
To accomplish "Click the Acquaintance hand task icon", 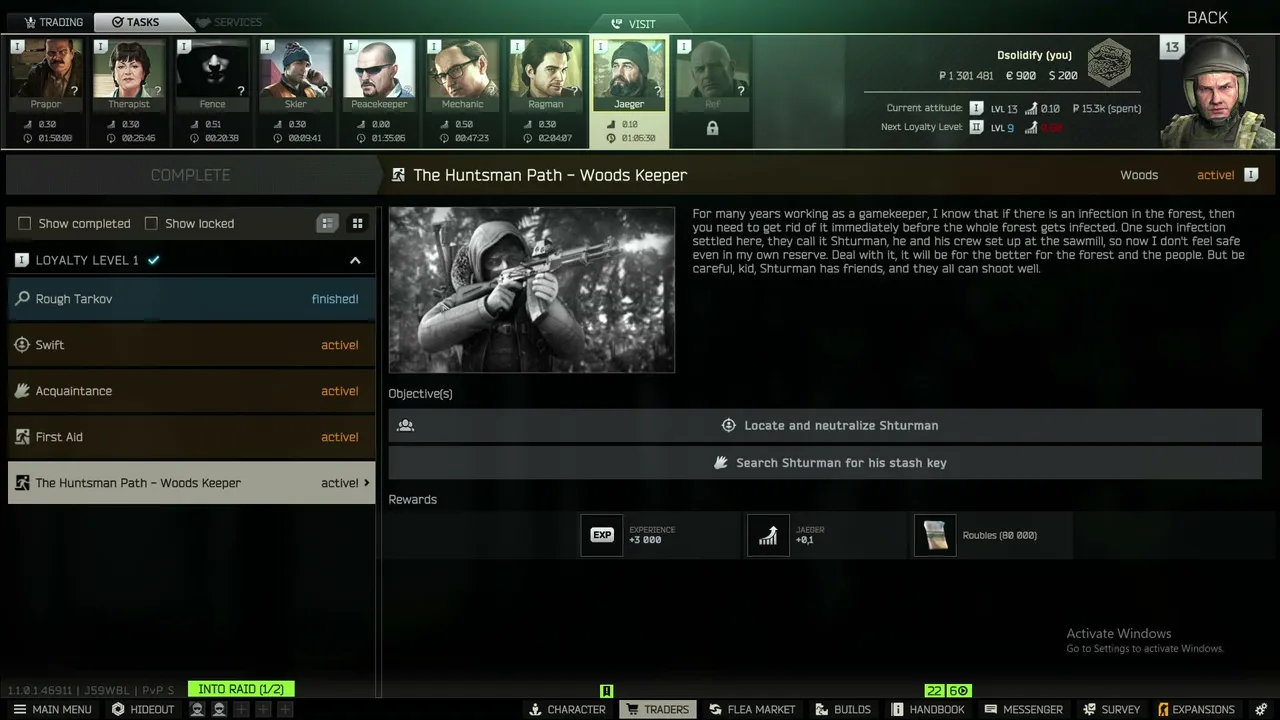I will [x=22, y=391].
